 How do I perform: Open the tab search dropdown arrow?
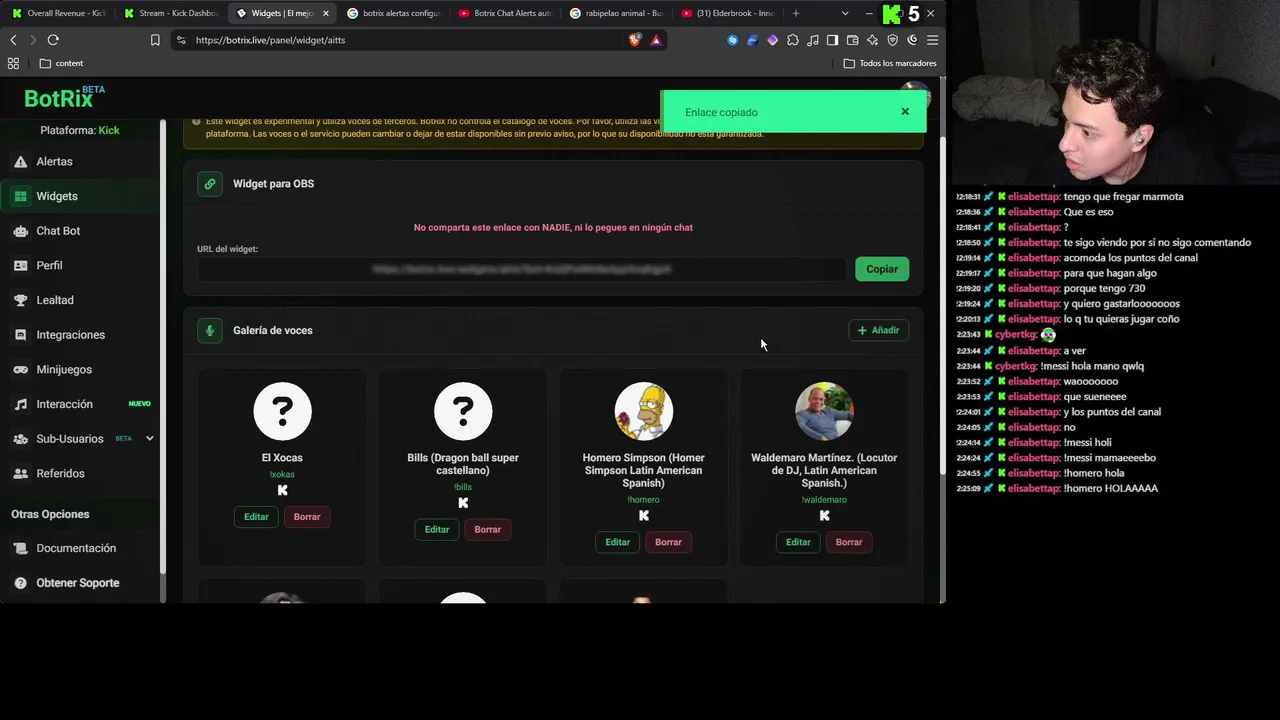click(845, 13)
